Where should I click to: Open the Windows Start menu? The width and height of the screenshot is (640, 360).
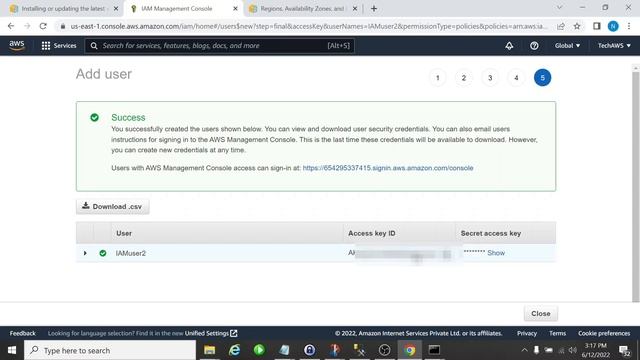[x=12, y=350]
